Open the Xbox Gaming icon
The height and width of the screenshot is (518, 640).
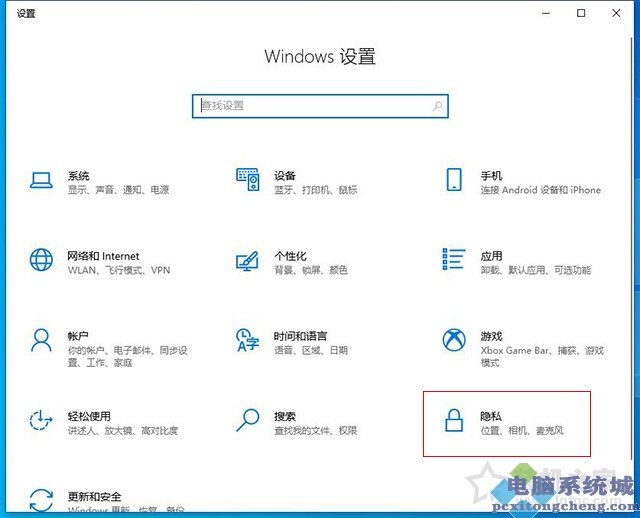coord(454,340)
